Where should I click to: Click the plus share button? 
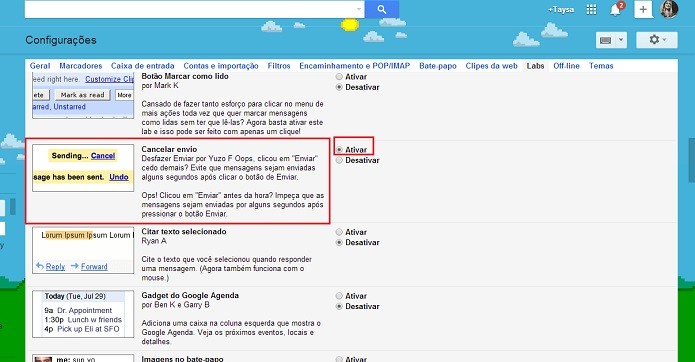pyautogui.click(x=643, y=9)
